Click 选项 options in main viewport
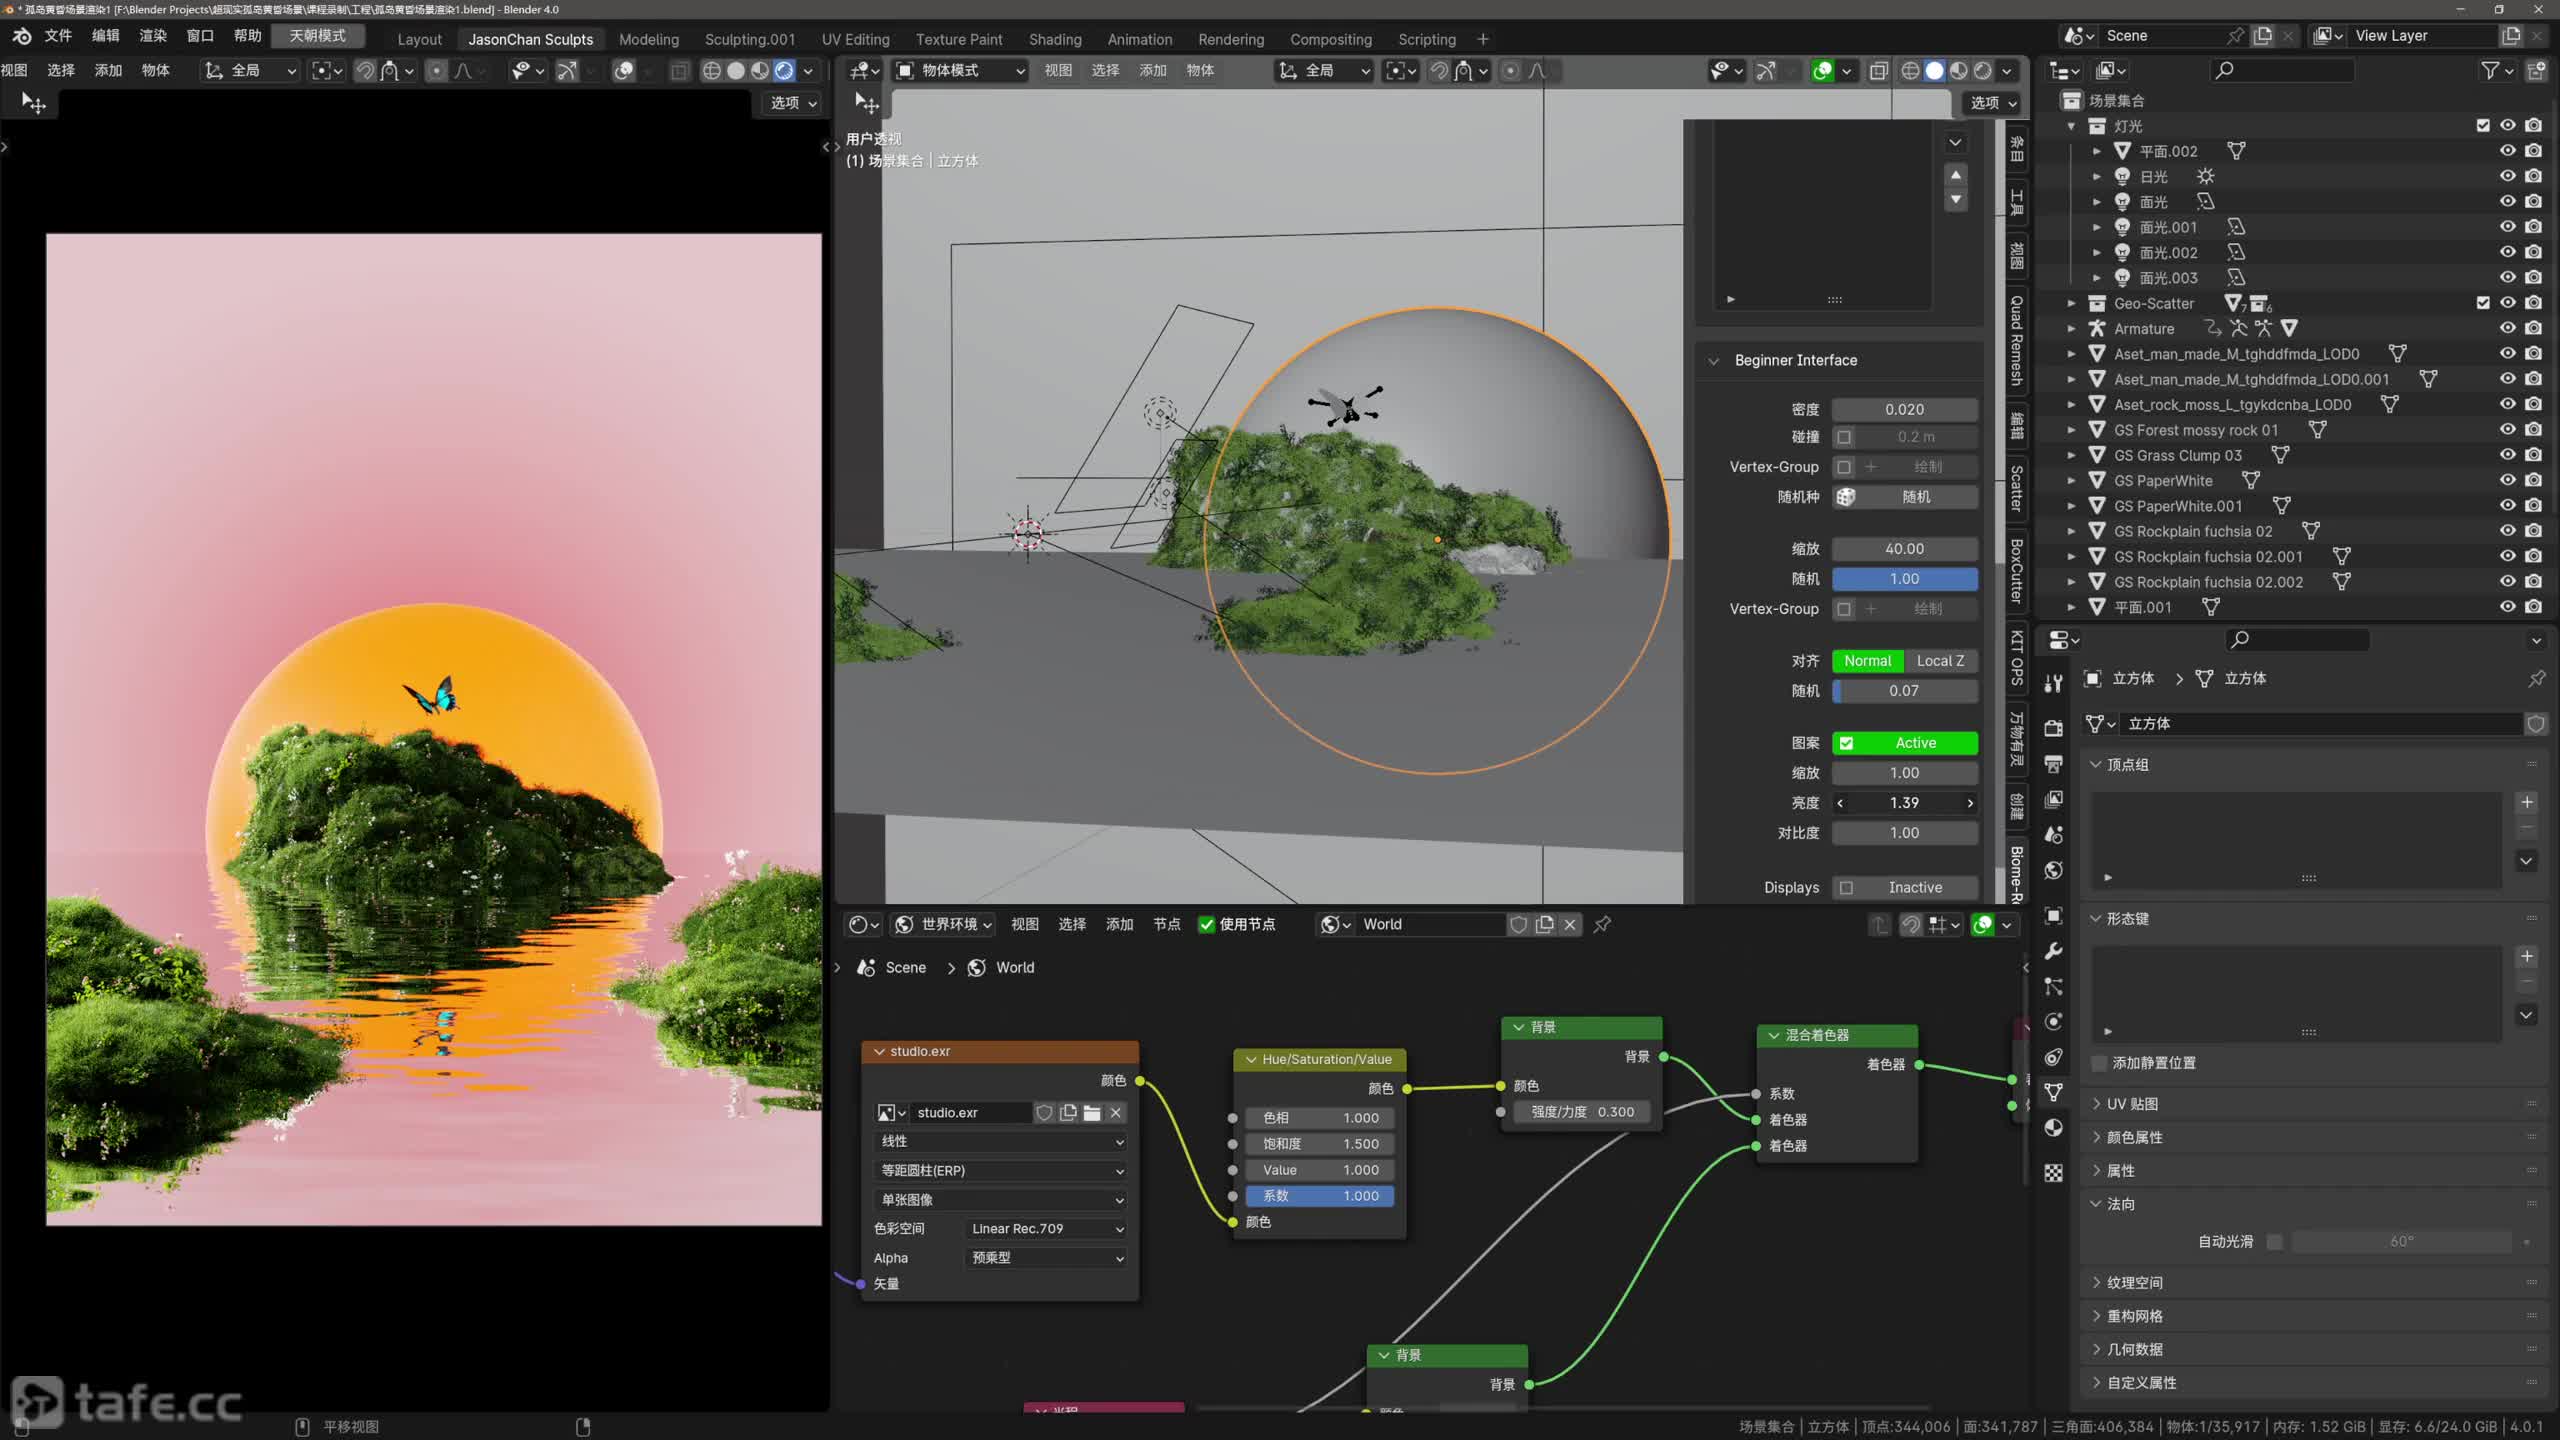This screenshot has width=2560, height=1440. tap(1993, 103)
